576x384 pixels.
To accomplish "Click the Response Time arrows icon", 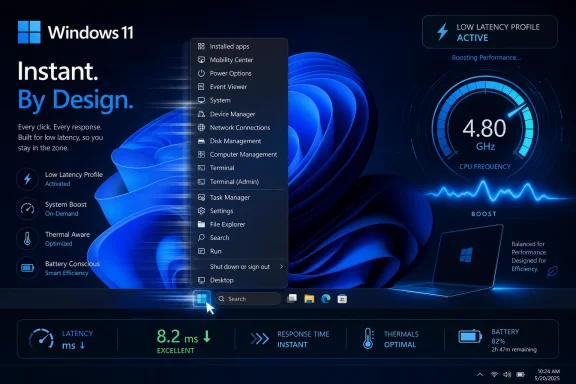I will (x=259, y=339).
